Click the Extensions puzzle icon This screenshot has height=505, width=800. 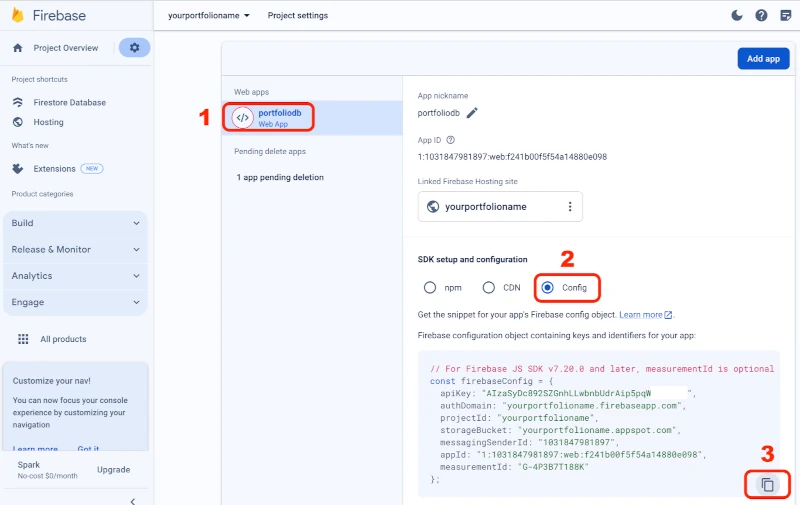18,168
